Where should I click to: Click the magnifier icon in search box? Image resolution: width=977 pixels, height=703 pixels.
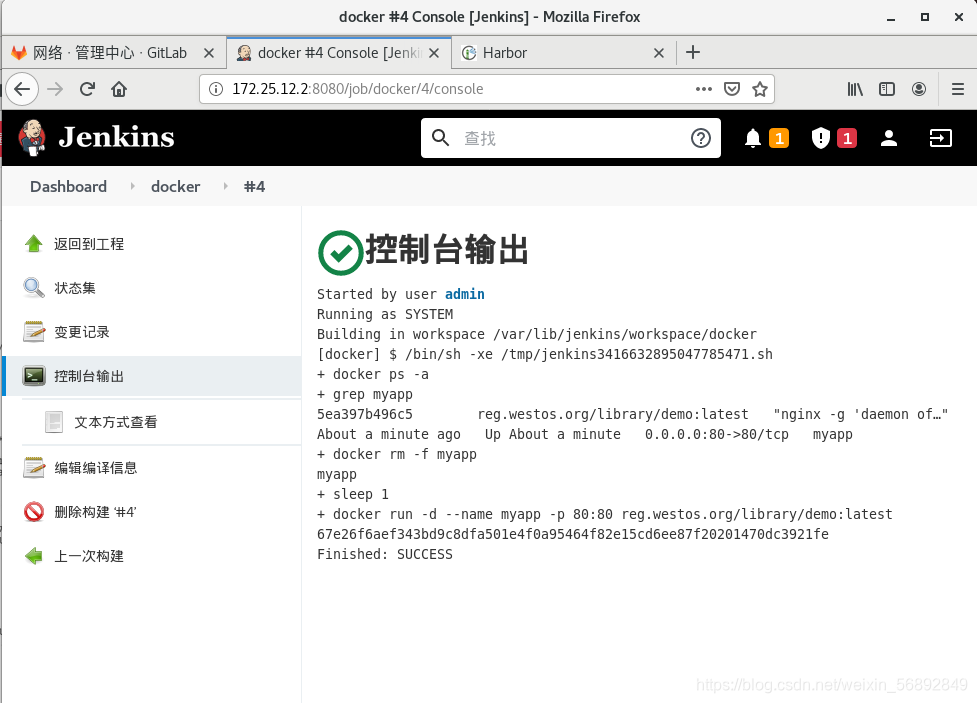pyautogui.click(x=441, y=138)
